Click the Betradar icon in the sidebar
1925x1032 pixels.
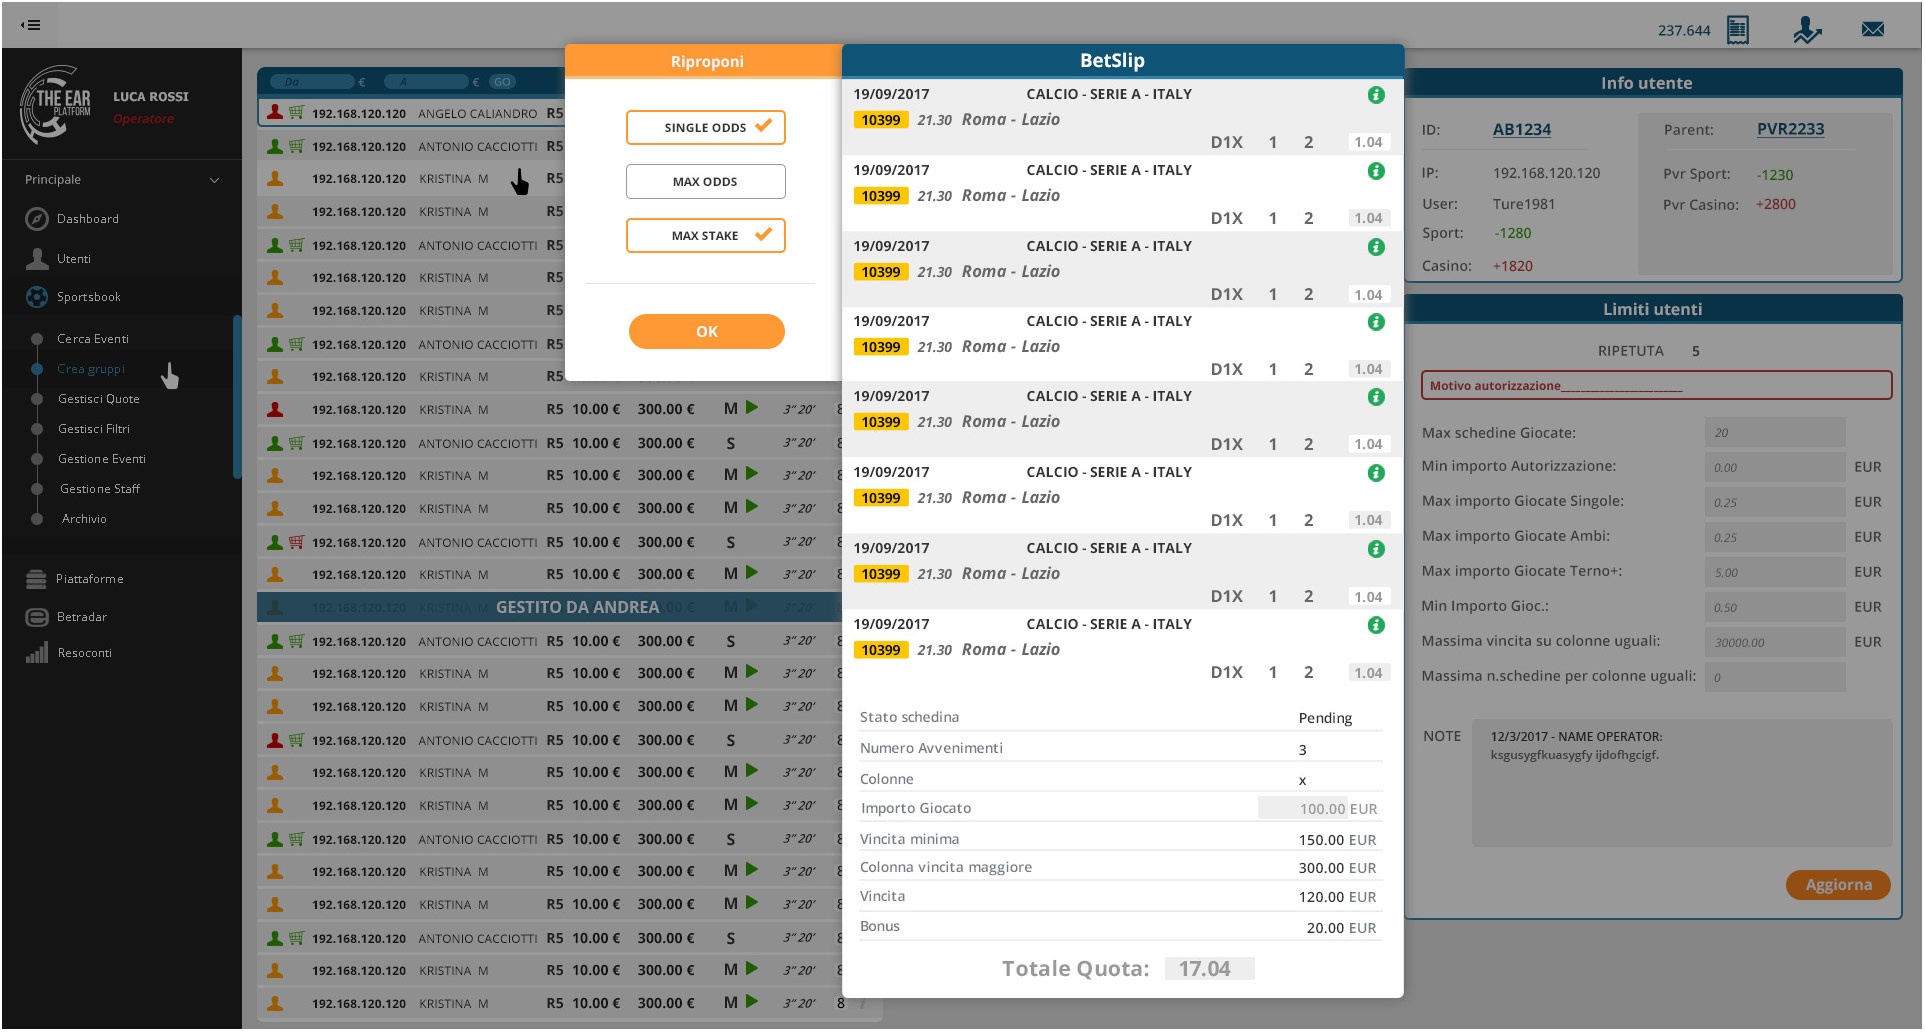click(37, 617)
